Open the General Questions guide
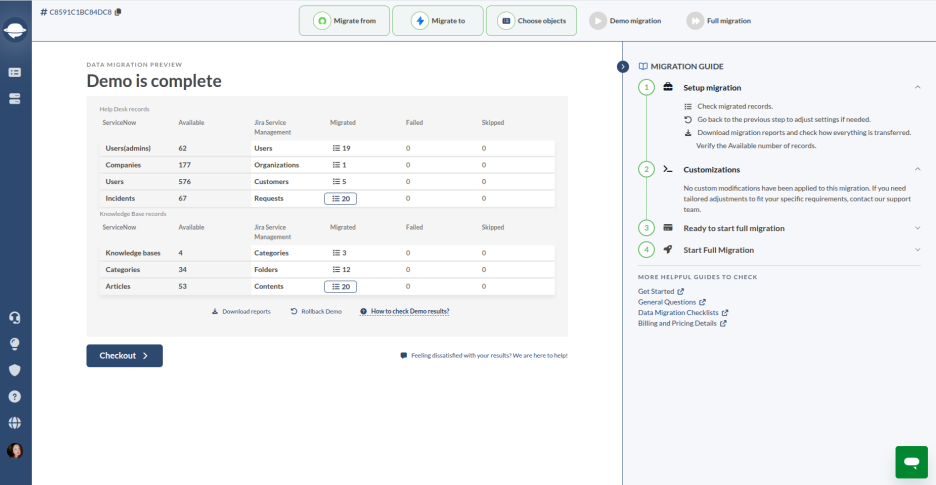 [672, 302]
